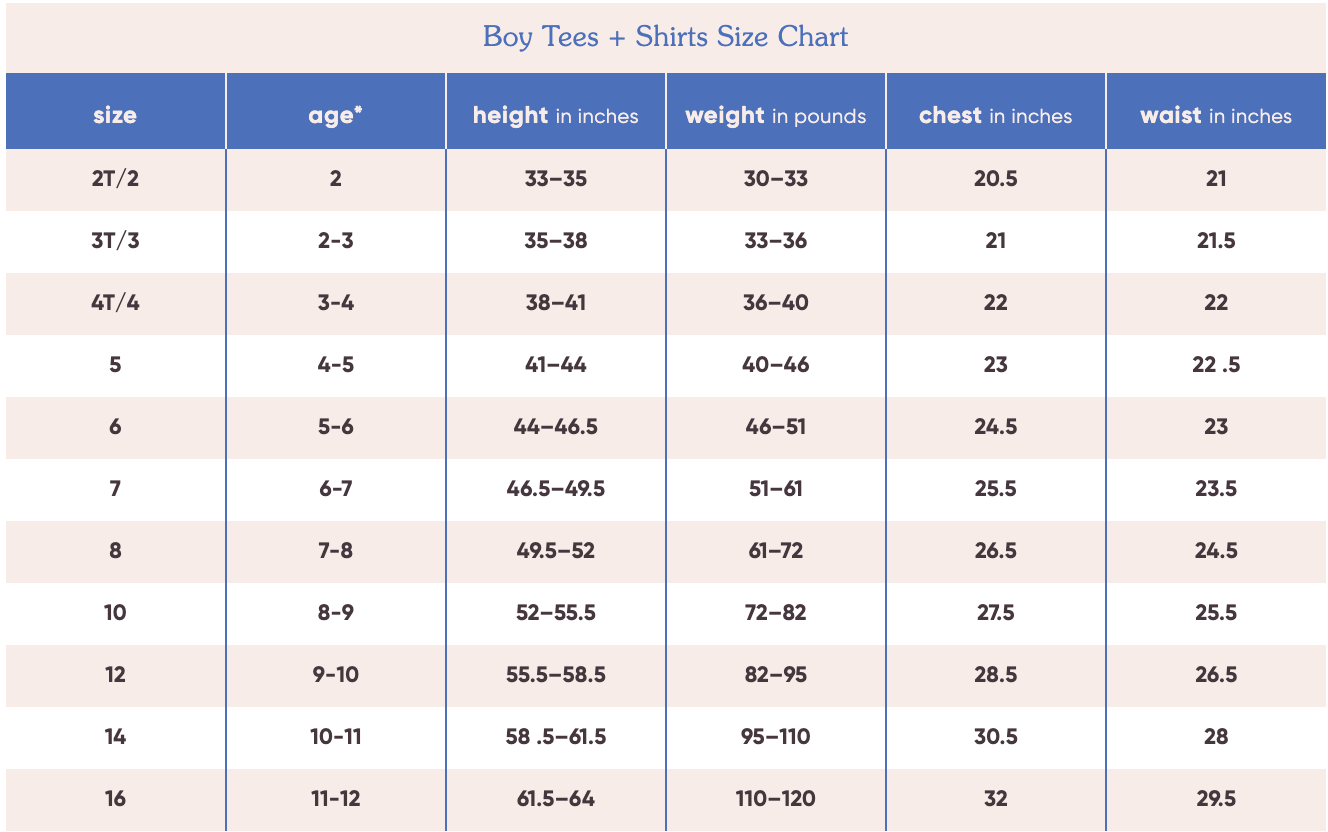Select age range 11-12
Viewport: 1328px width, 832px height.
(x=335, y=799)
